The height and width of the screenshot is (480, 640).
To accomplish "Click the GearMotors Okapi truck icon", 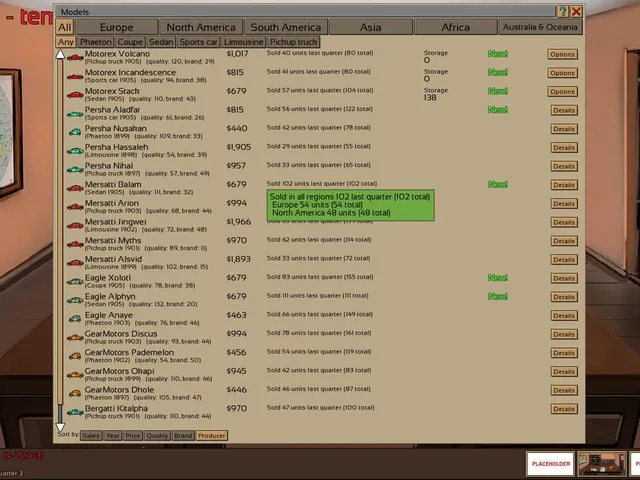I will click(75, 376).
